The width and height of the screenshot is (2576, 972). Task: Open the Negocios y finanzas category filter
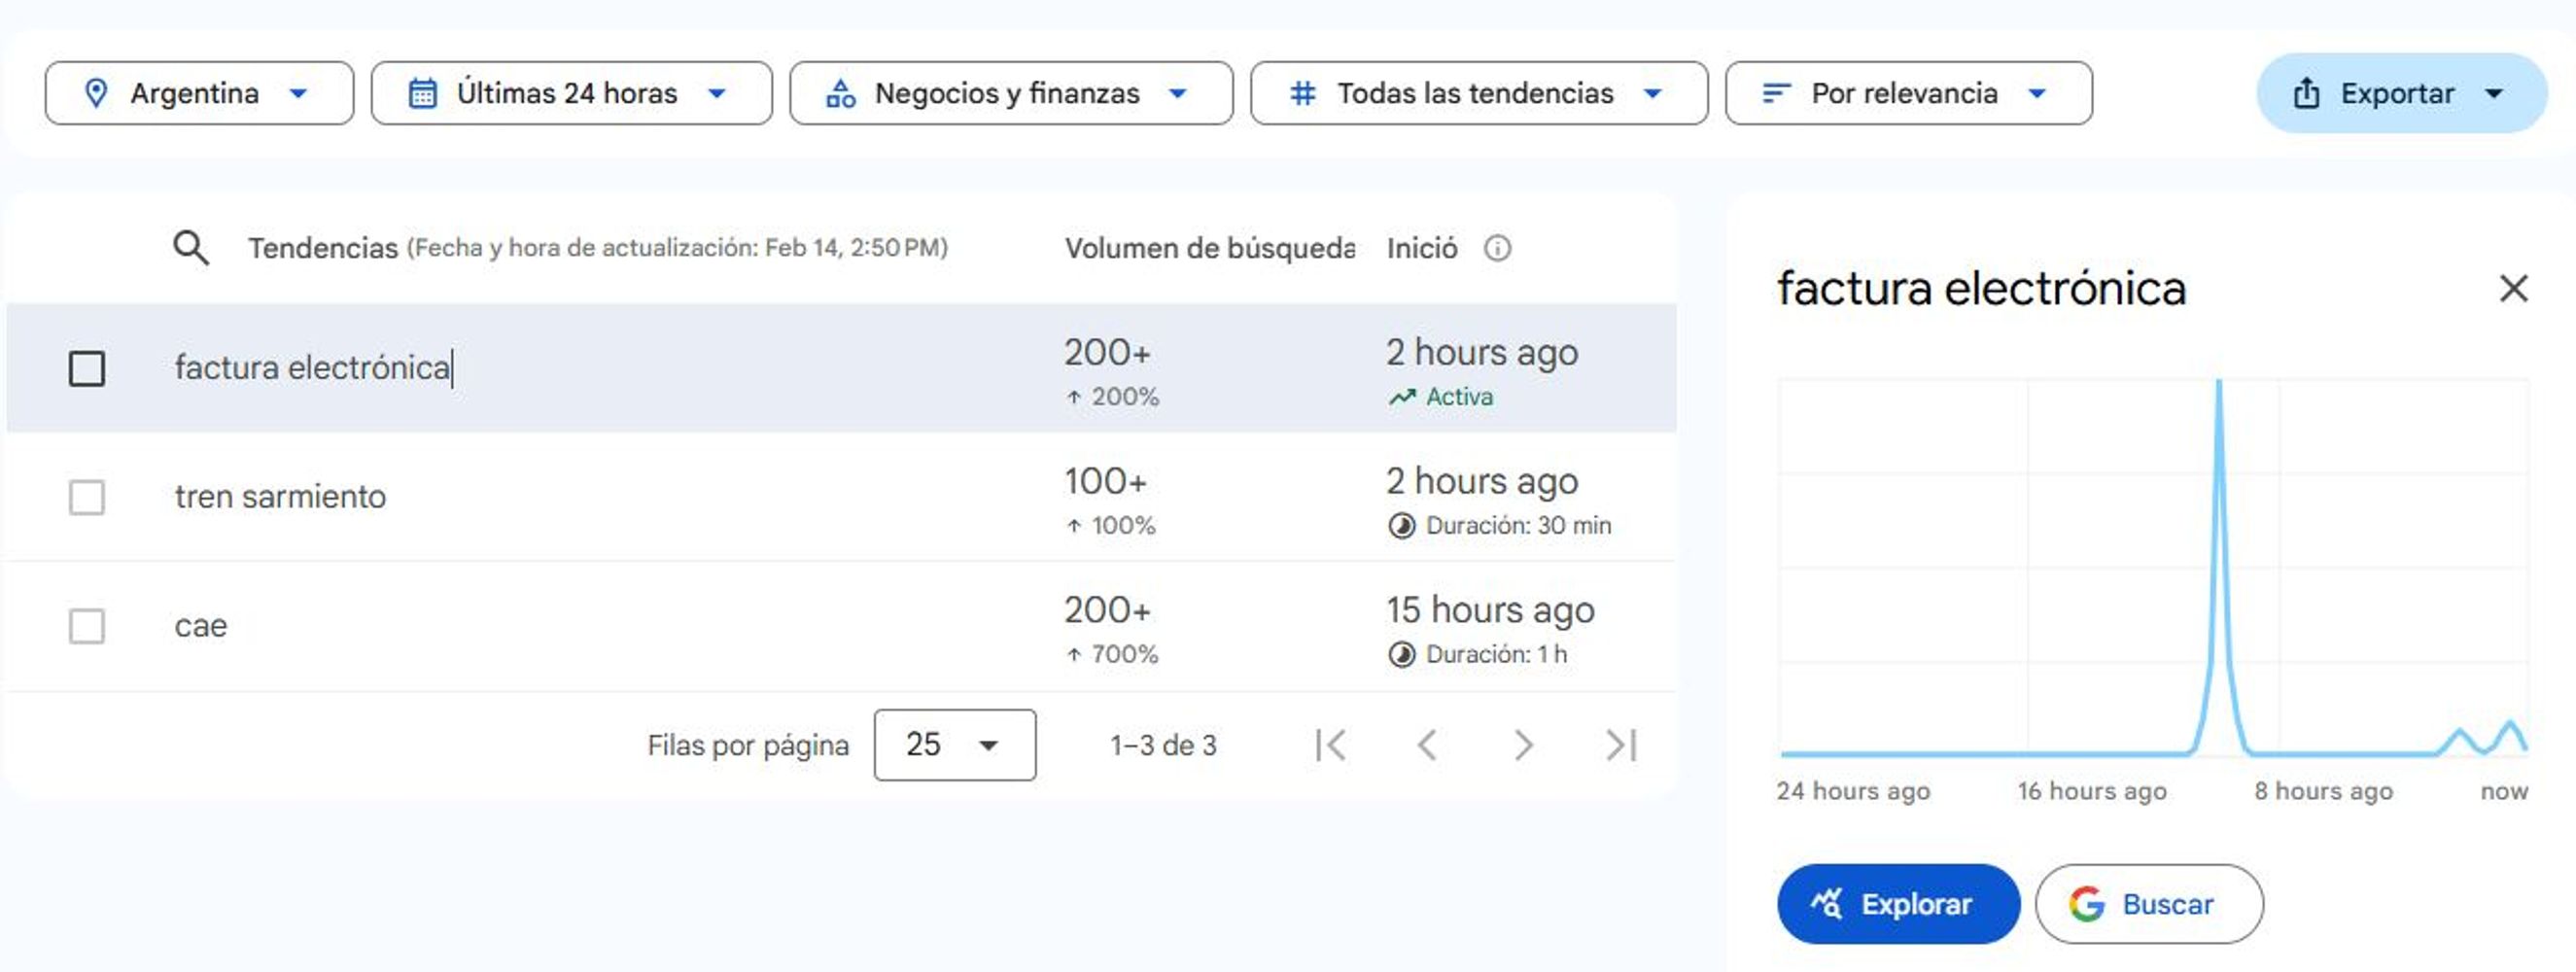pos(1011,93)
